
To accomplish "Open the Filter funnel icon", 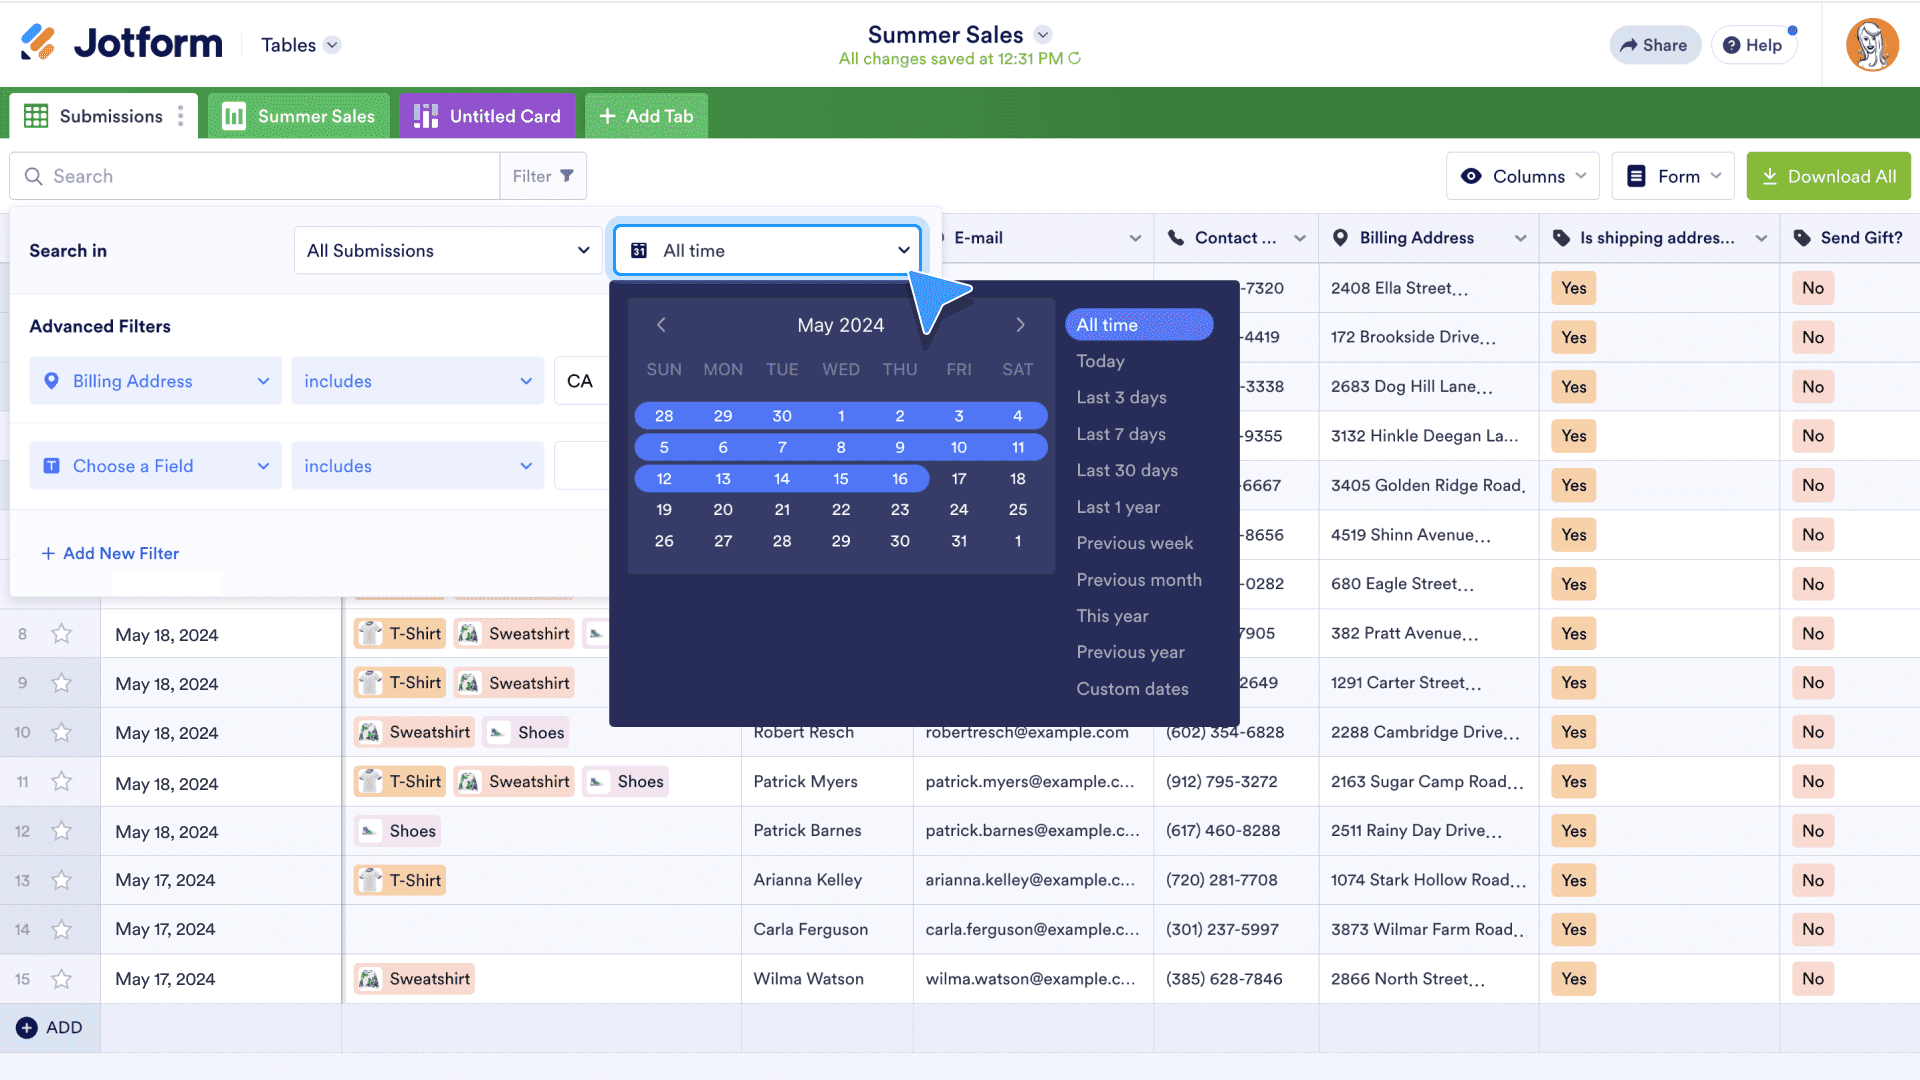I will tap(566, 175).
